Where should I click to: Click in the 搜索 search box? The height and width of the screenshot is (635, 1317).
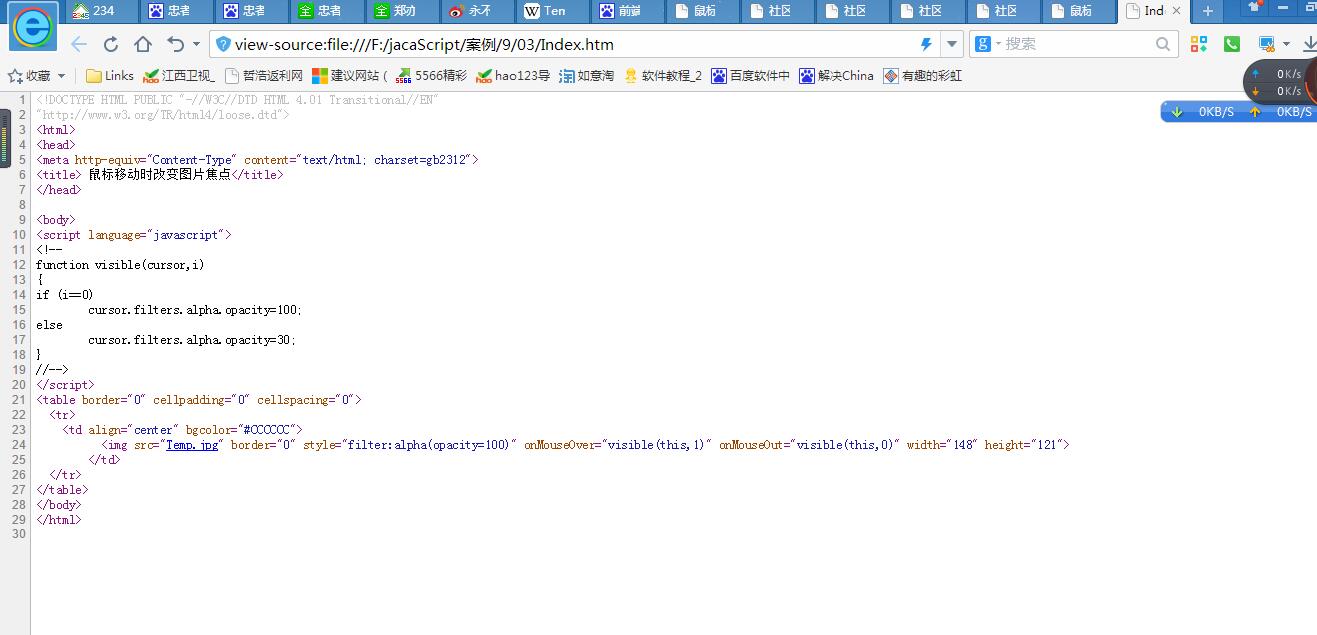(x=1076, y=44)
